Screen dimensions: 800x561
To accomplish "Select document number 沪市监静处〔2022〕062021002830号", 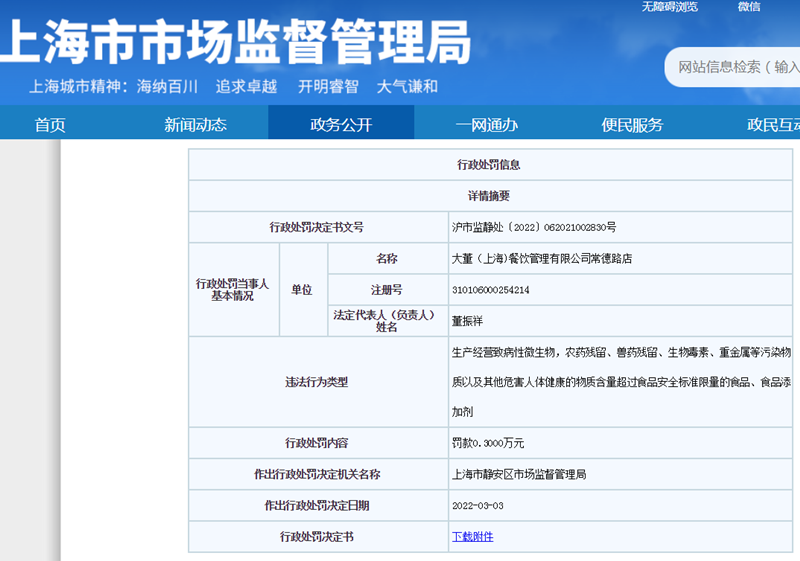I will [x=534, y=227].
